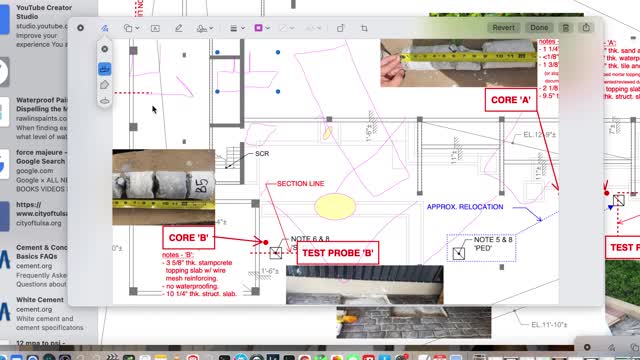The image size is (640, 360).
Task: Select the CORE 'B' label box
Action: (189, 238)
